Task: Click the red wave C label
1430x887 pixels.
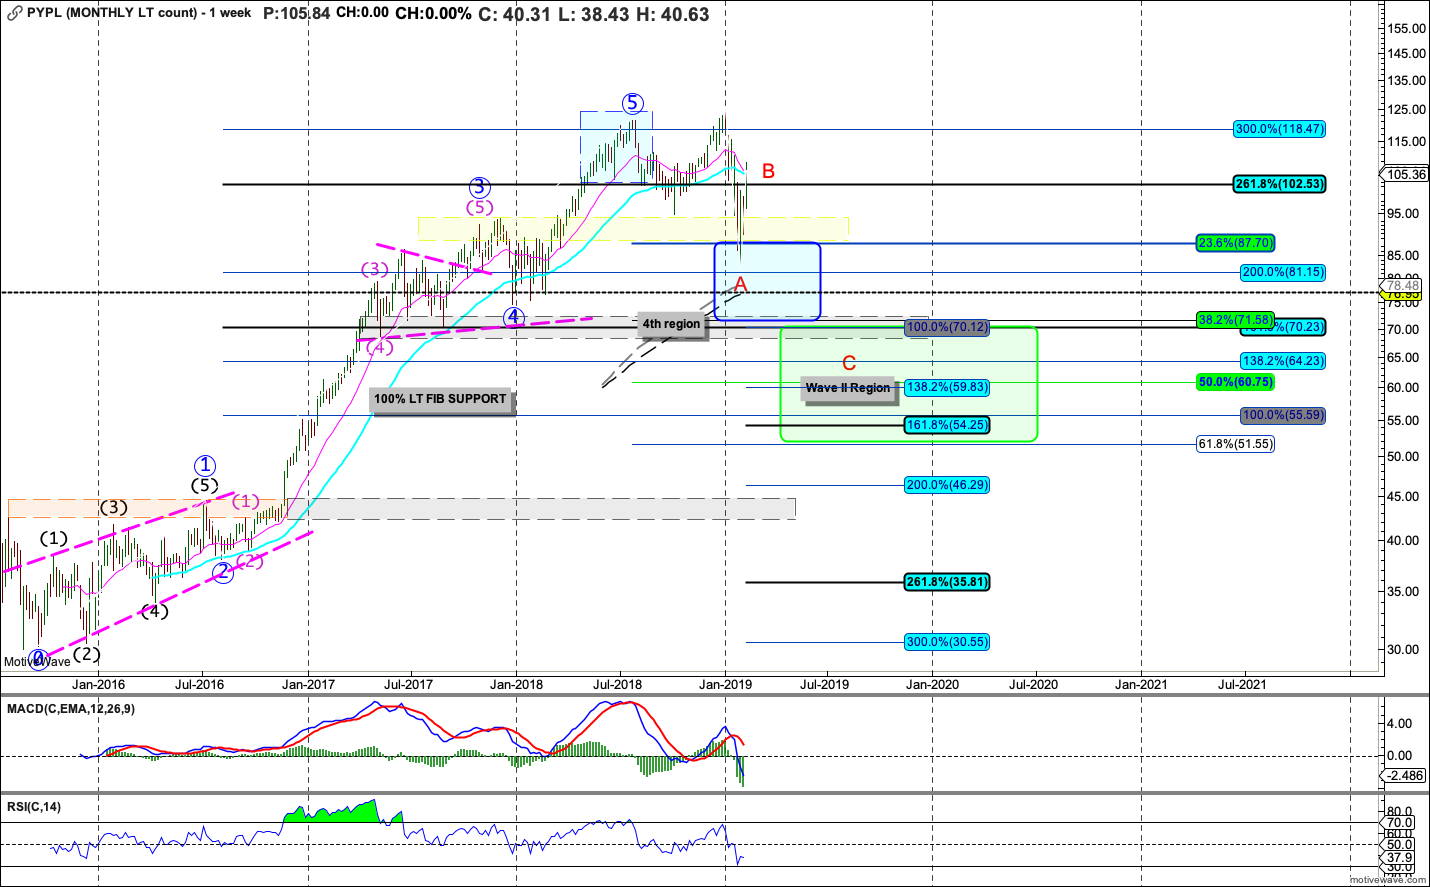Action: (849, 363)
